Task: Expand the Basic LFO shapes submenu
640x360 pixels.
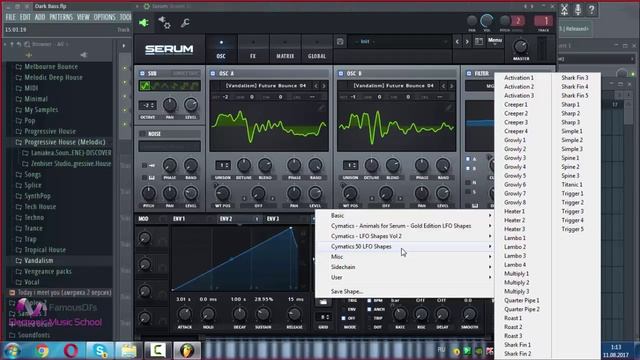Action: pyautogui.click(x=404, y=216)
